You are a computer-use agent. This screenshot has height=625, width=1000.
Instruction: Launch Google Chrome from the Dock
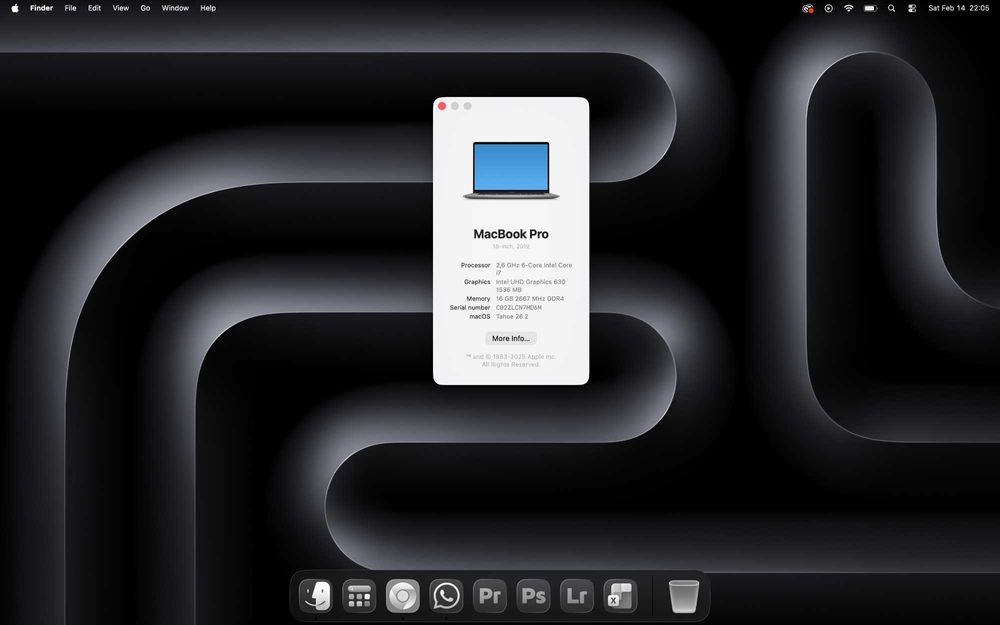click(402, 596)
